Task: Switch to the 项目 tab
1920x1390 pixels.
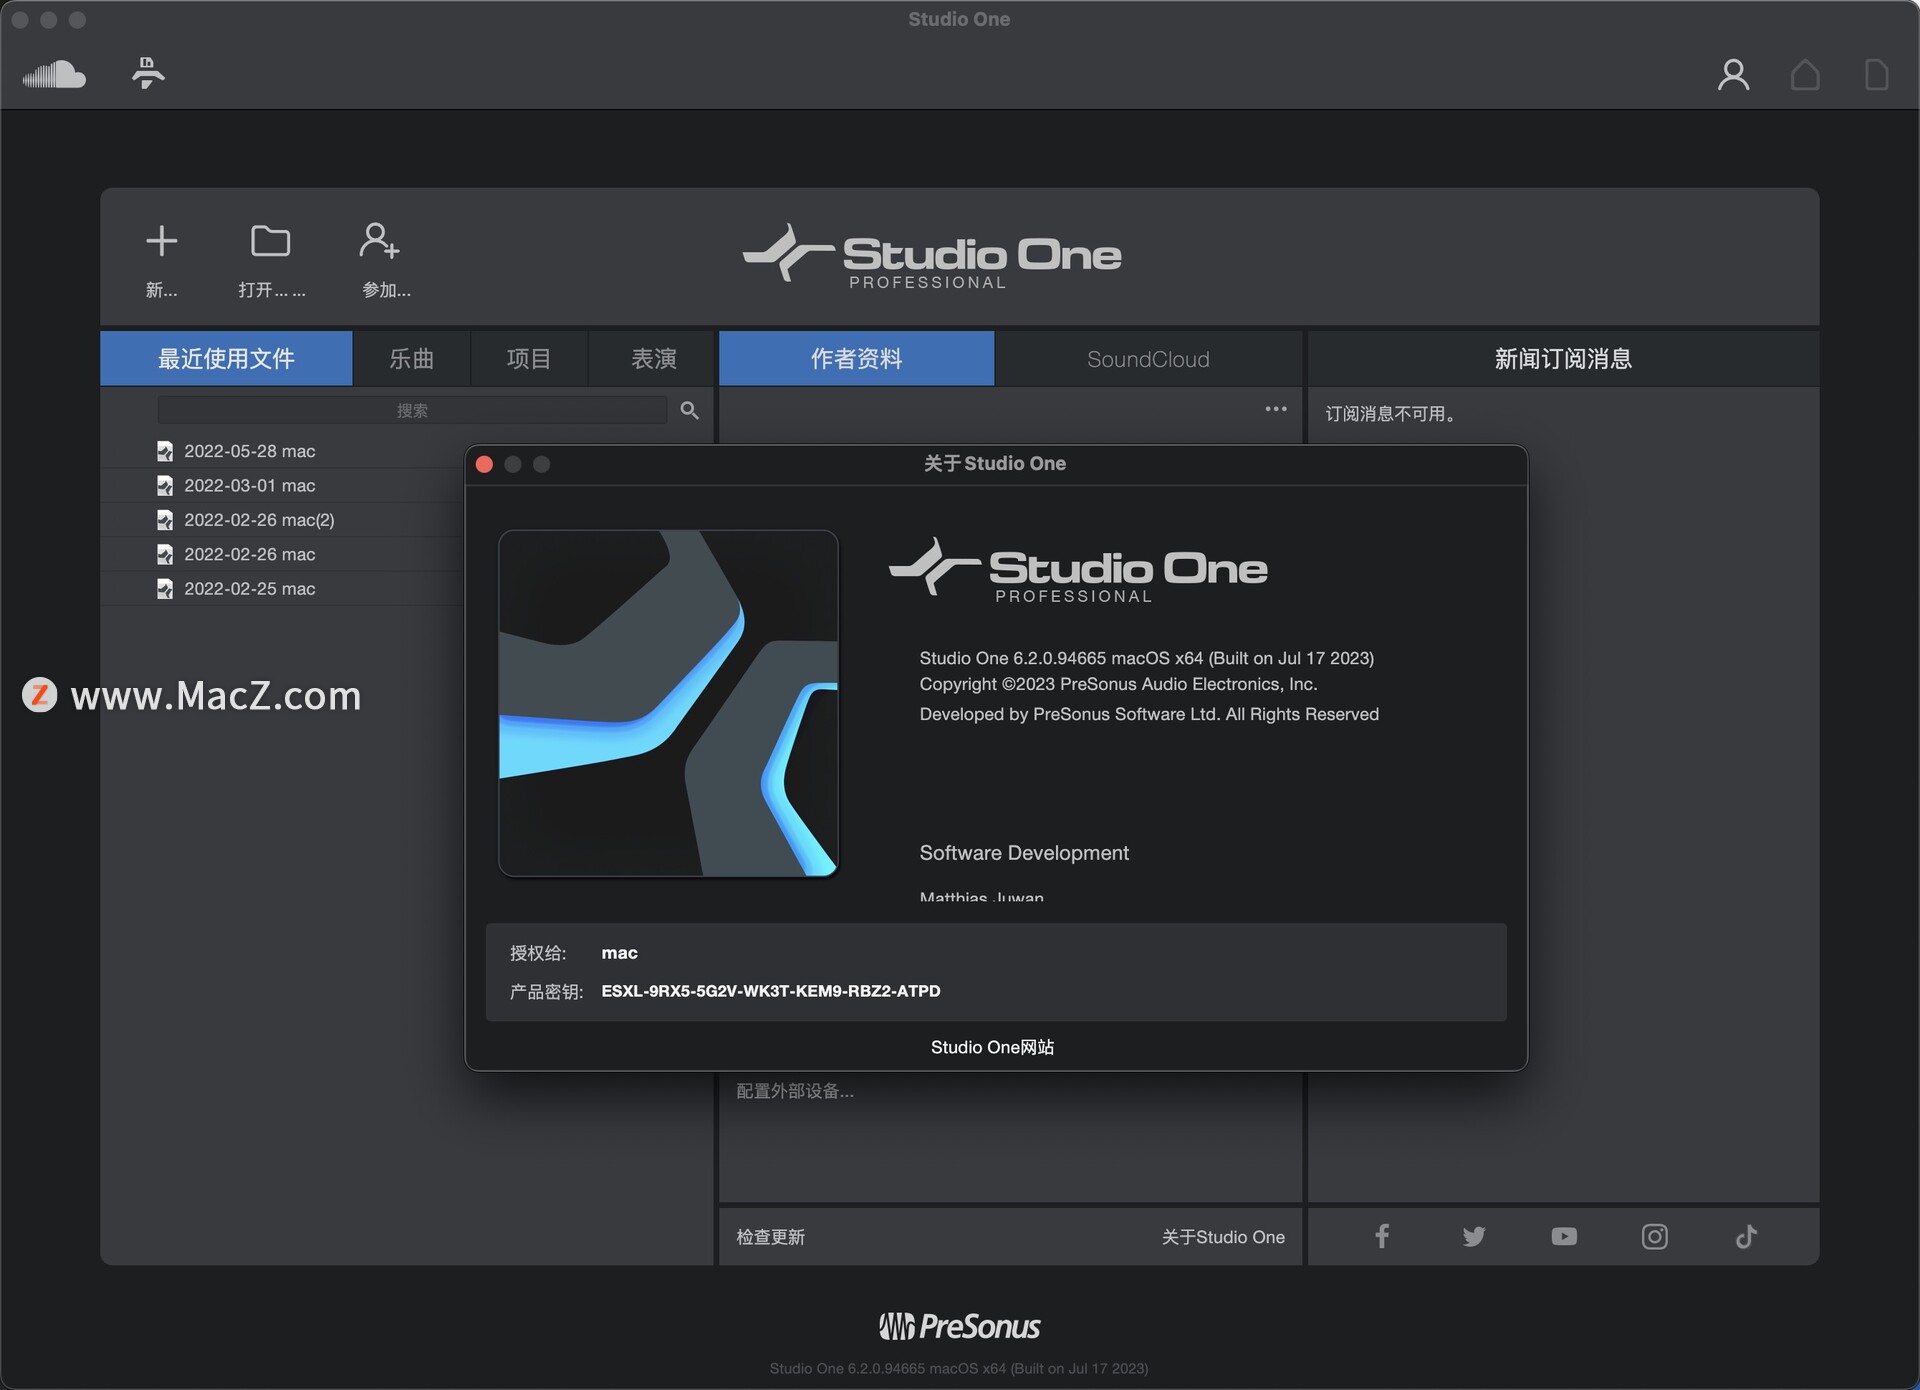Action: 529,358
